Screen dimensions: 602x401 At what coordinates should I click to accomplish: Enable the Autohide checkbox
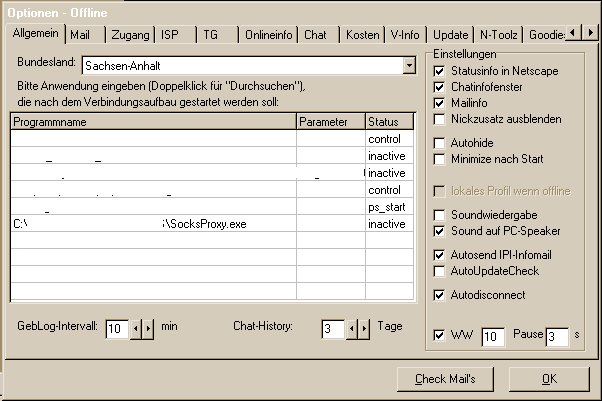[439, 143]
